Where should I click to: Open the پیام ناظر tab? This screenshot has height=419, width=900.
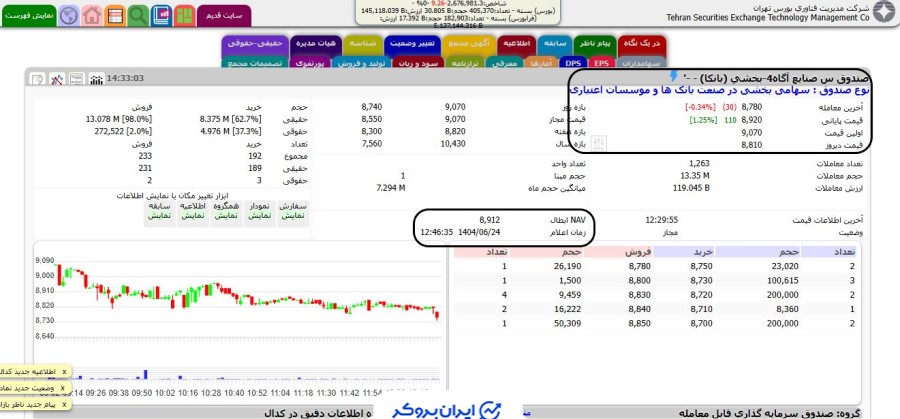coord(595,44)
